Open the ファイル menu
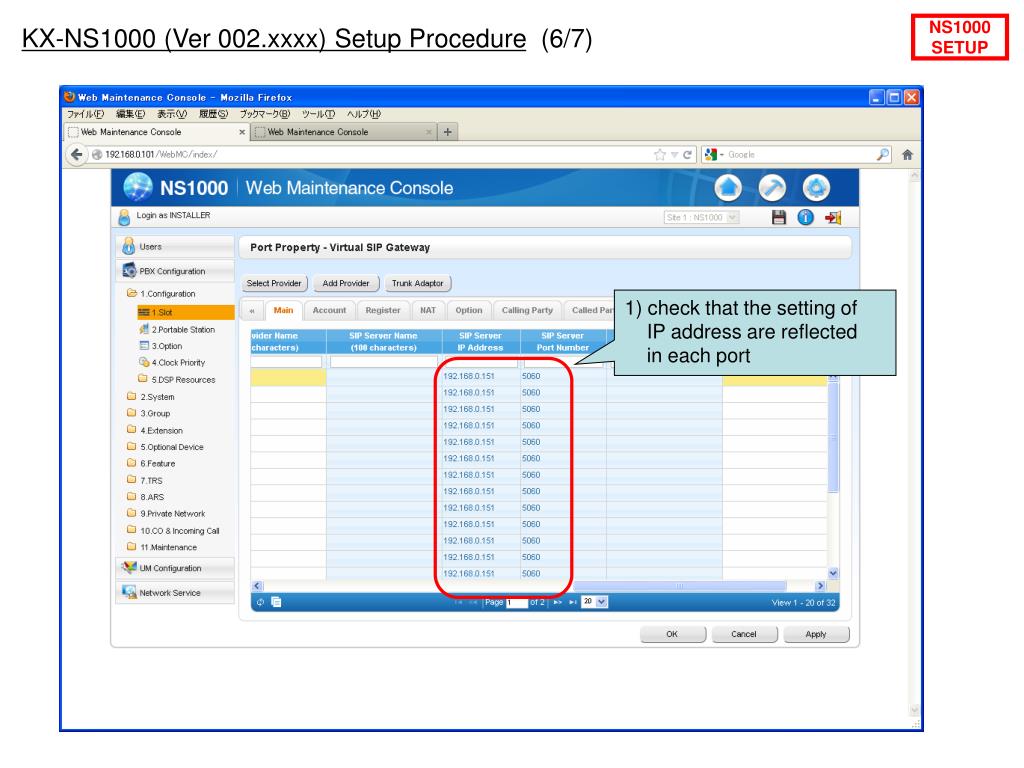The width and height of the screenshot is (1024, 768). [x=85, y=114]
